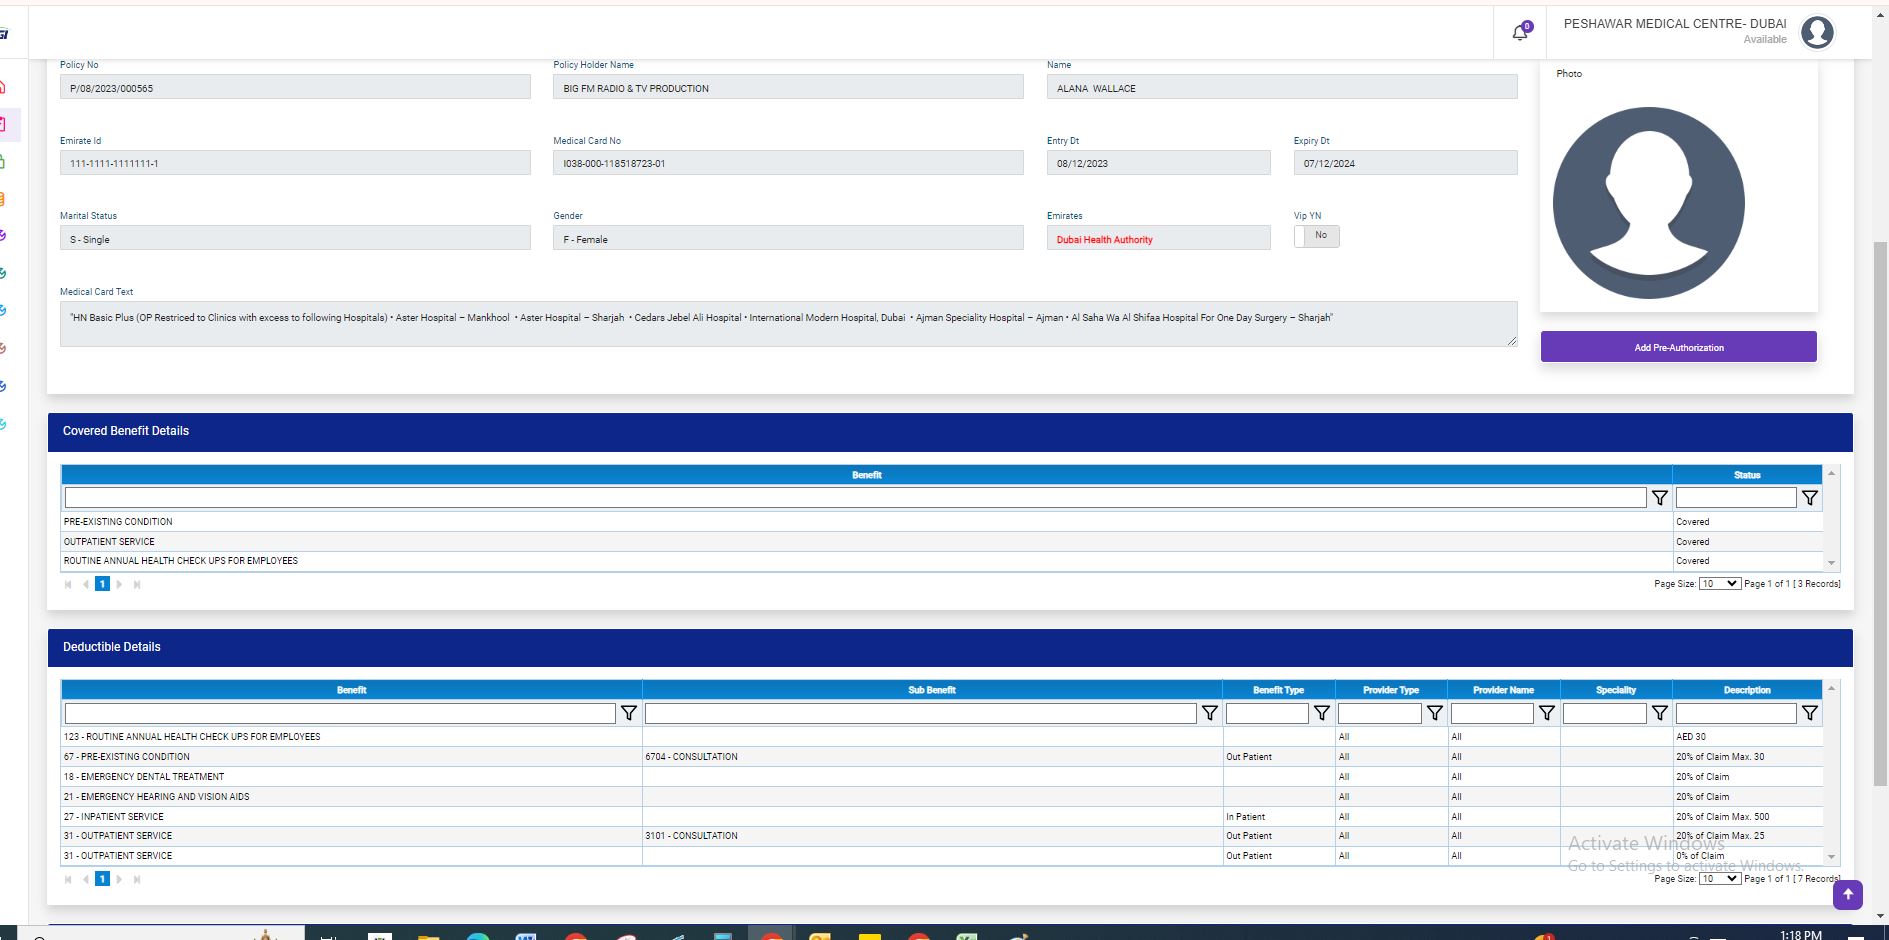Open Page Size dropdown in Covered Benefit grid
The image size is (1889, 940).
click(x=1719, y=584)
